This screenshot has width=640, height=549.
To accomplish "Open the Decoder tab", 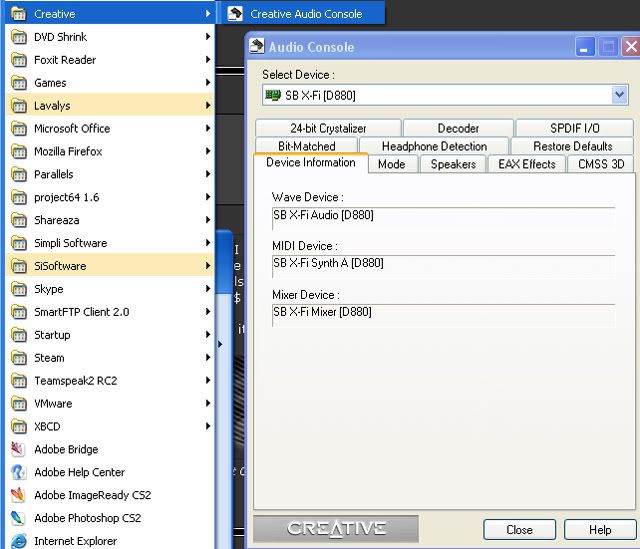I will pyautogui.click(x=458, y=128).
